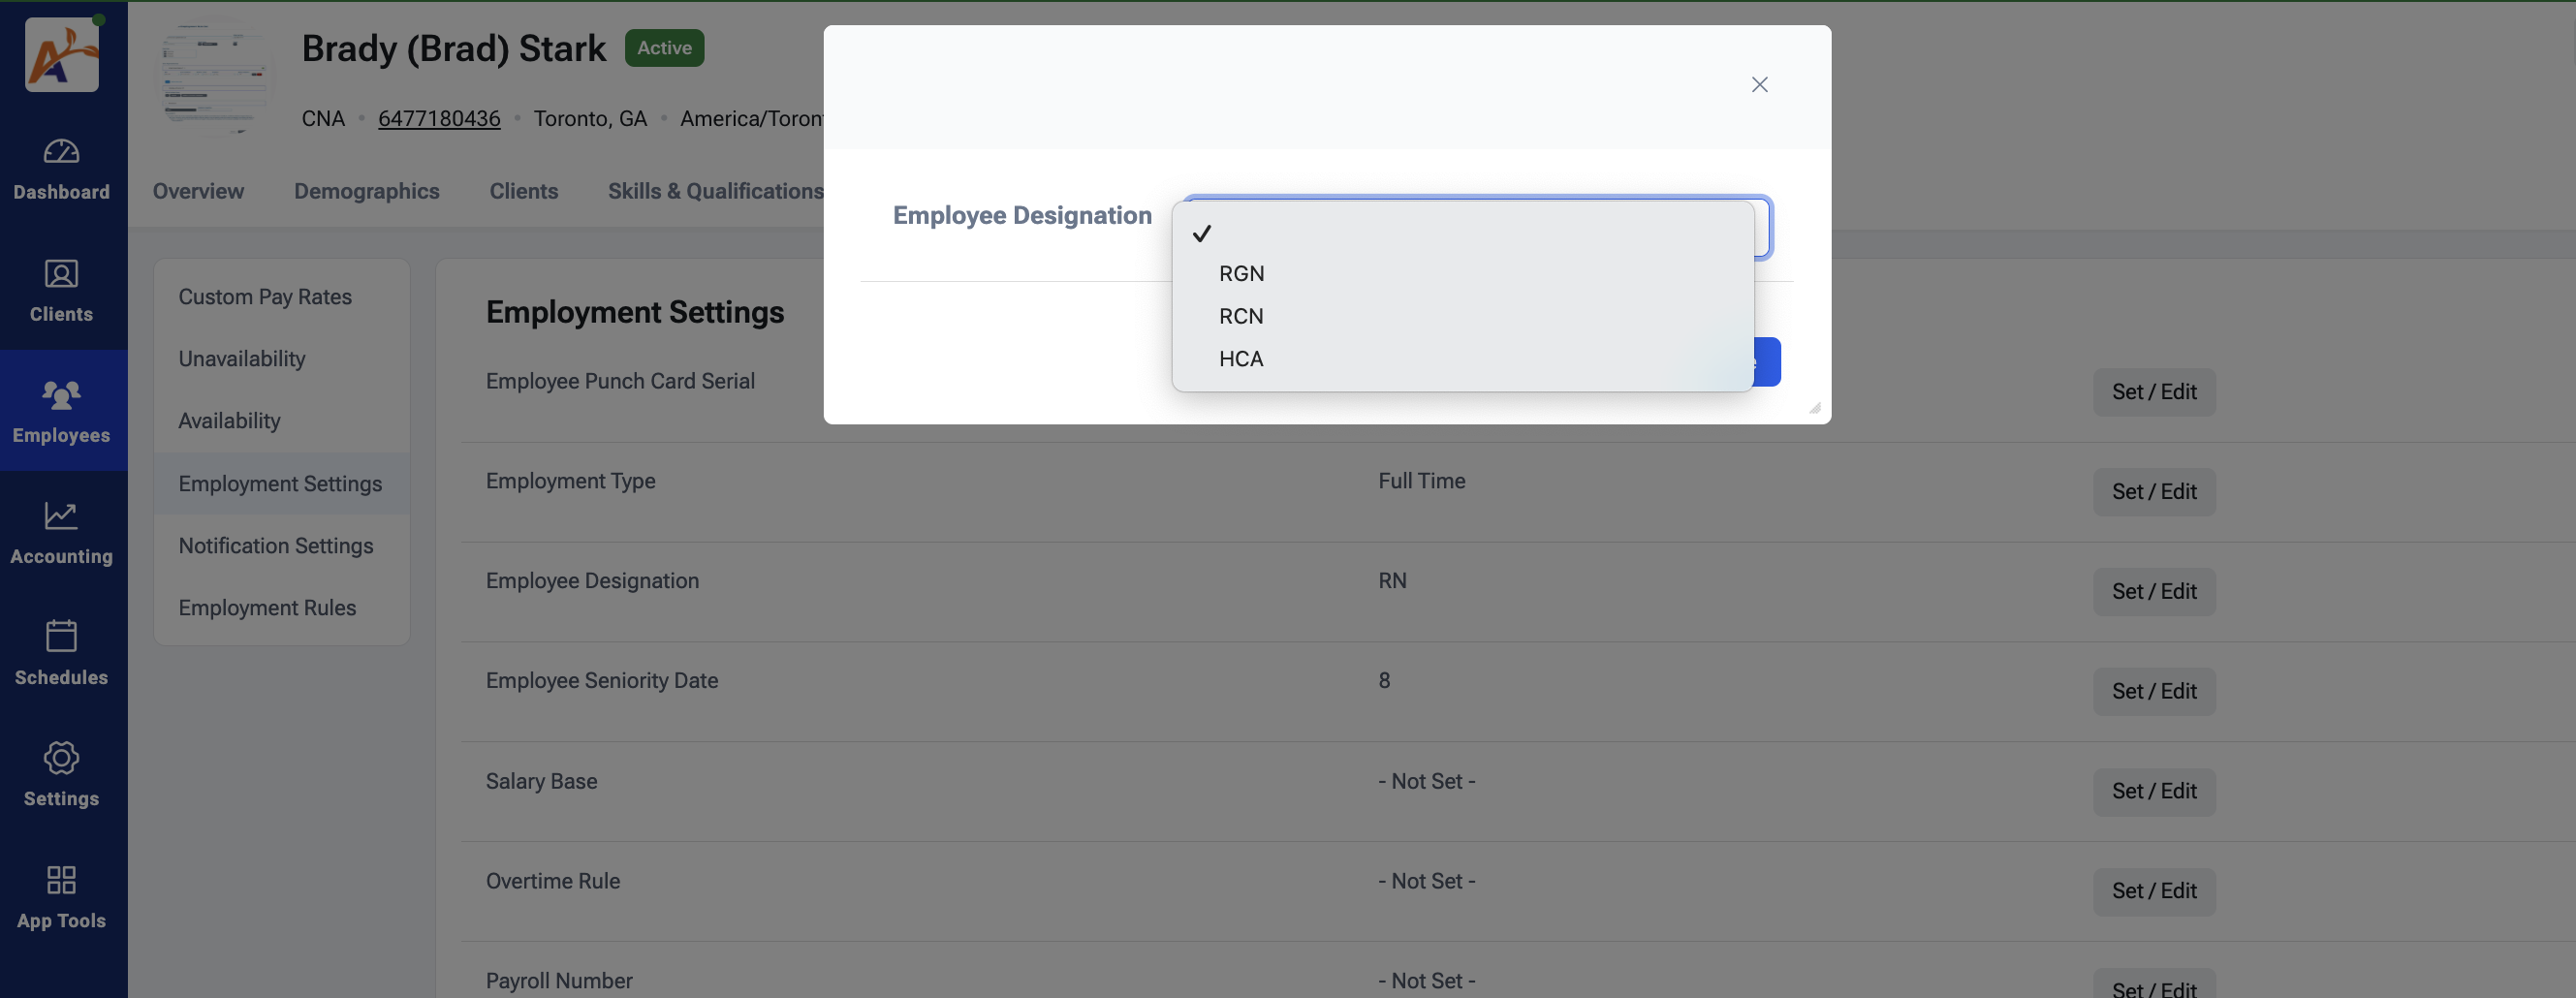
Task: Click Brady Stark's profile thumbnail
Action: [x=217, y=75]
